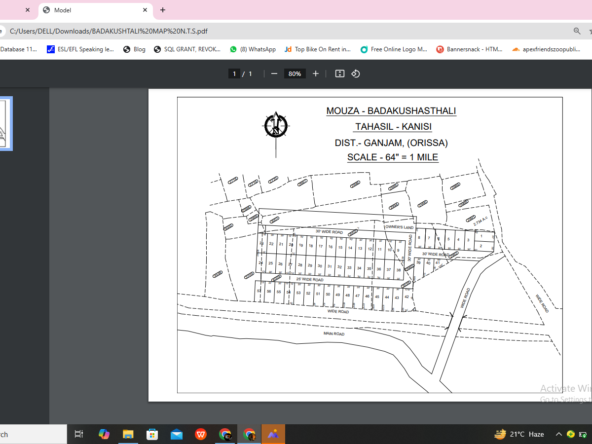Viewport: 592px width, 444px height.
Task: Click the MAIN ROAD label on map
Action: point(334,333)
